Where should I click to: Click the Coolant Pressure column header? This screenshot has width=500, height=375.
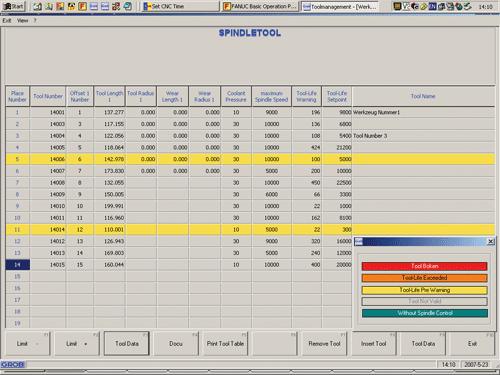click(236, 96)
